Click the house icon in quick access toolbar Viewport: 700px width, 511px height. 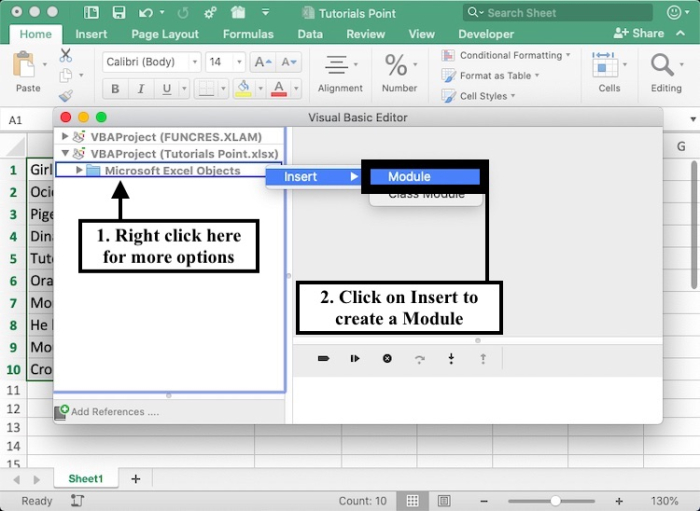point(238,12)
